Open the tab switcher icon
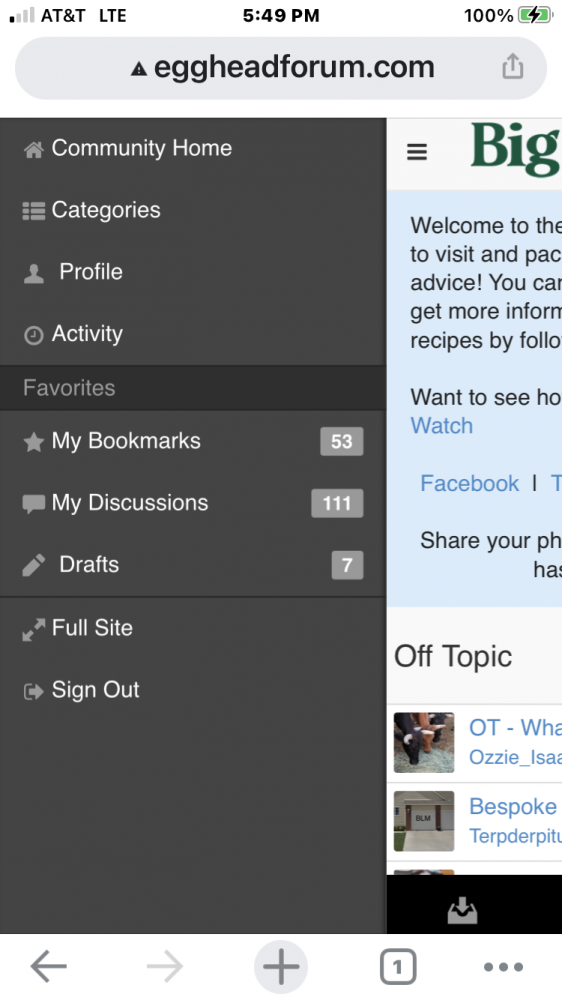The width and height of the screenshot is (562, 1000). coord(397,967)
